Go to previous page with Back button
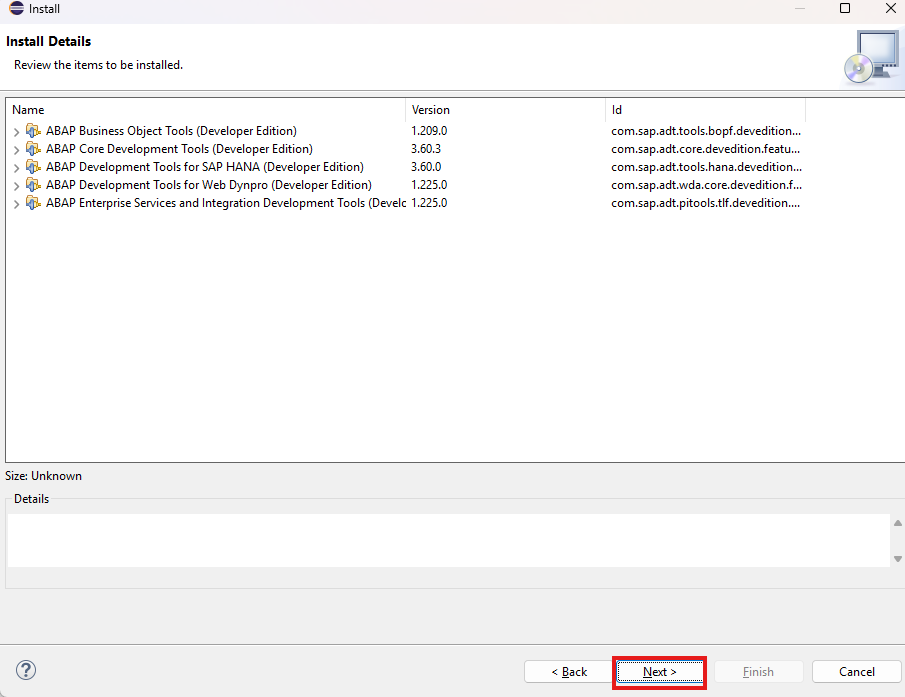This screenshot has width=905, height=697. click(569, 672)
